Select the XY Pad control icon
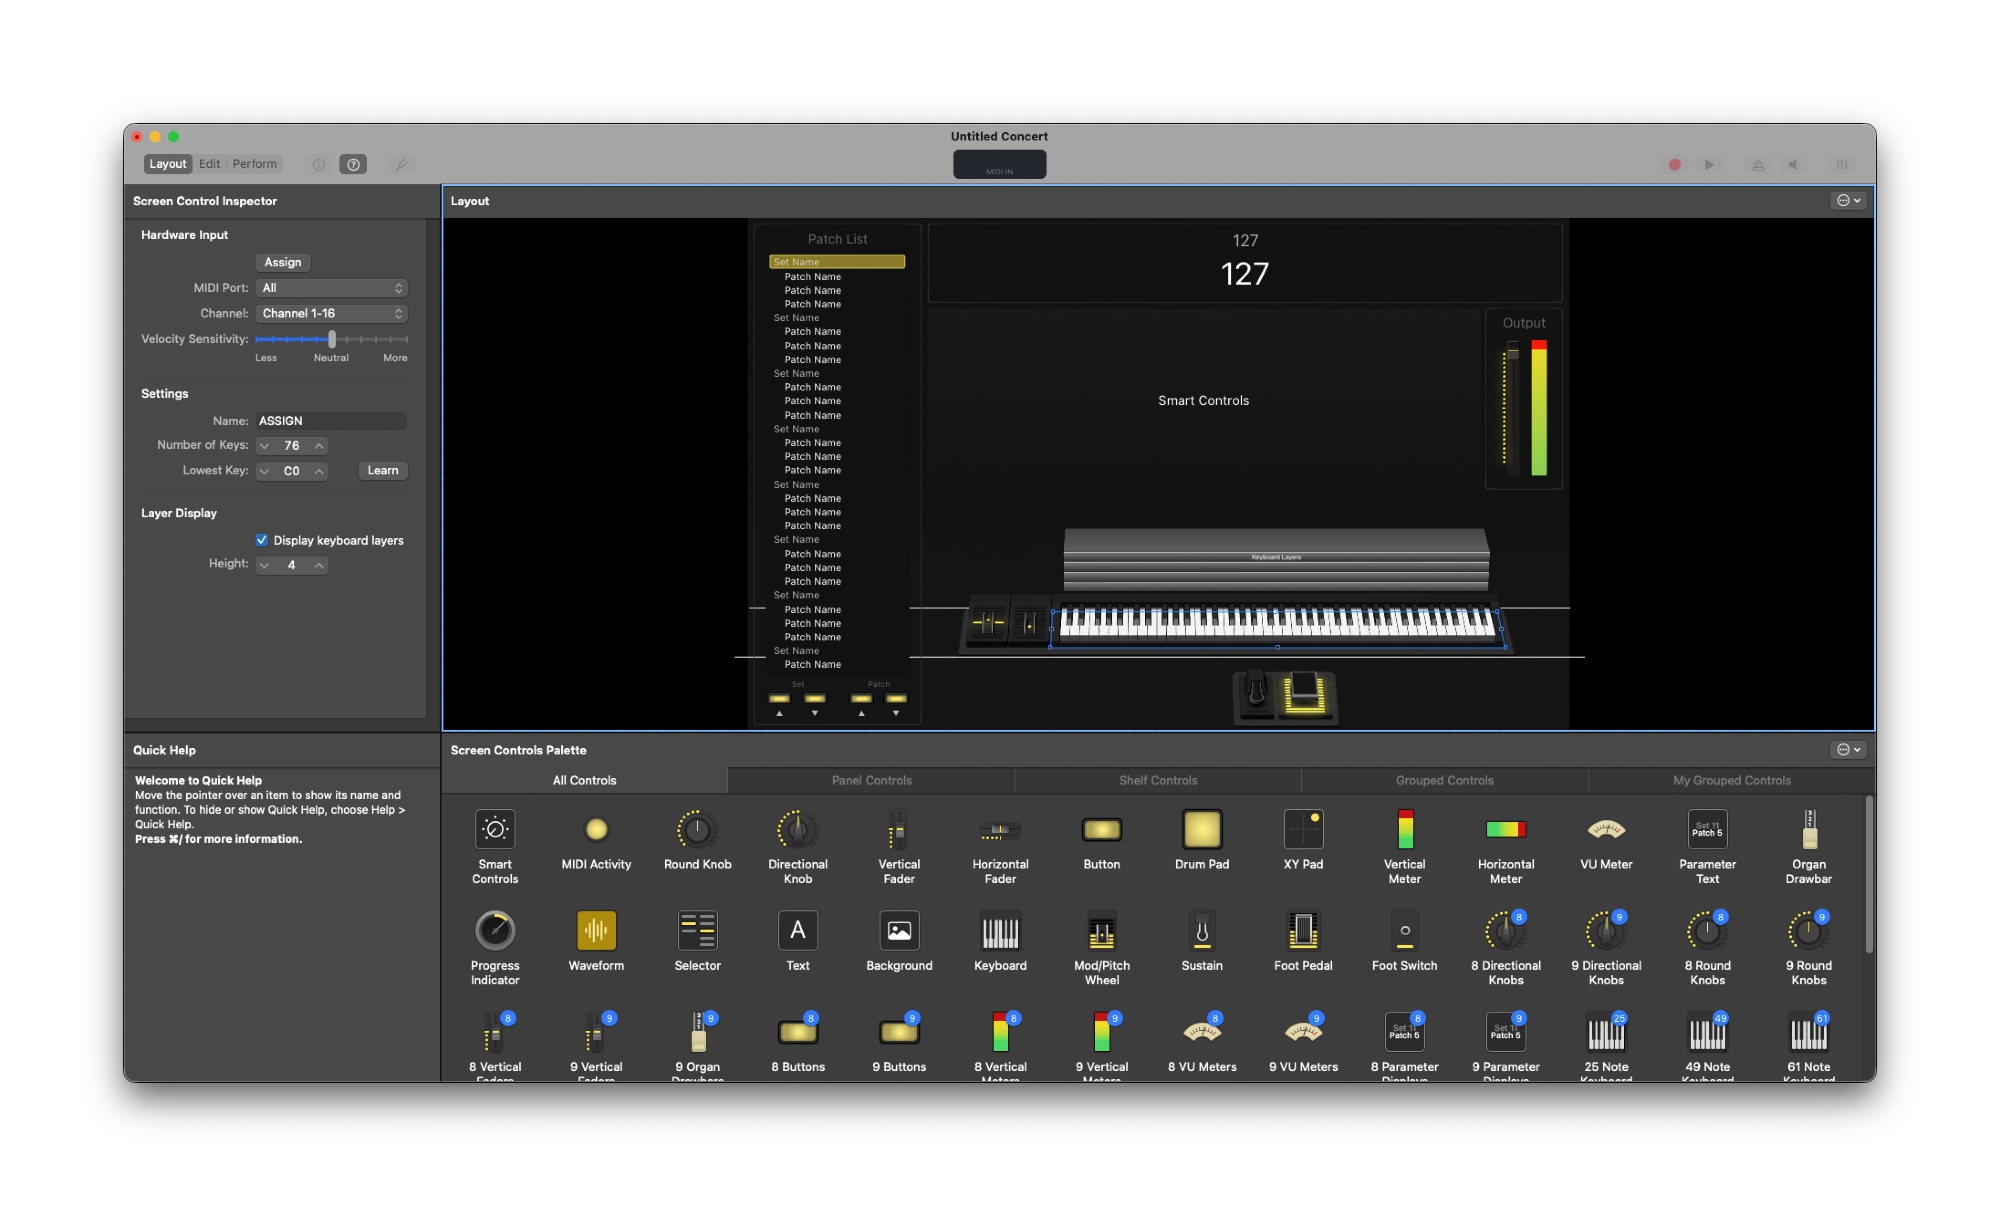This screenshot has width=2000, height=1206. pyautogui.click(x=1303, y=830)
